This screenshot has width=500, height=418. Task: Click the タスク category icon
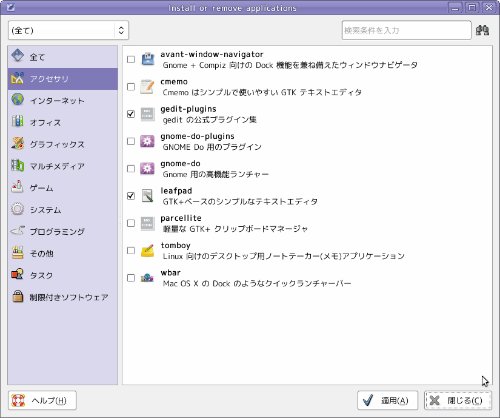click(18, 275)
